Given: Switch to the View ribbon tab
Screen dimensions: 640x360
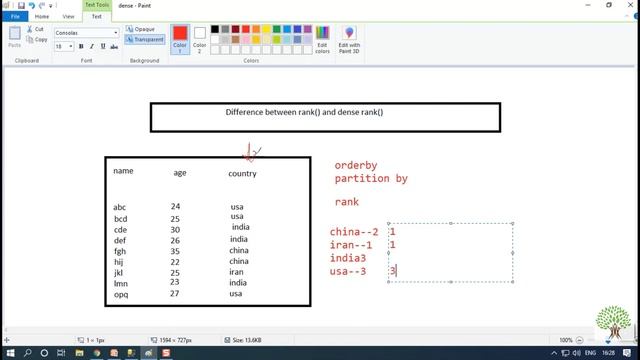Looking at the screenshot, I should [x=68, y=16].
